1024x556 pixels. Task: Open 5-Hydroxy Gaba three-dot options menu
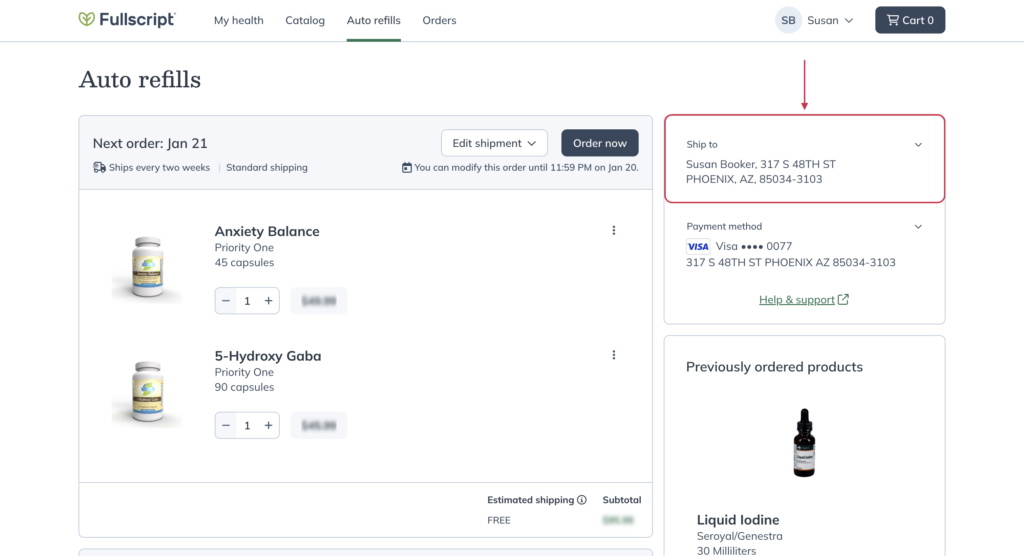[x=613, y=355]
